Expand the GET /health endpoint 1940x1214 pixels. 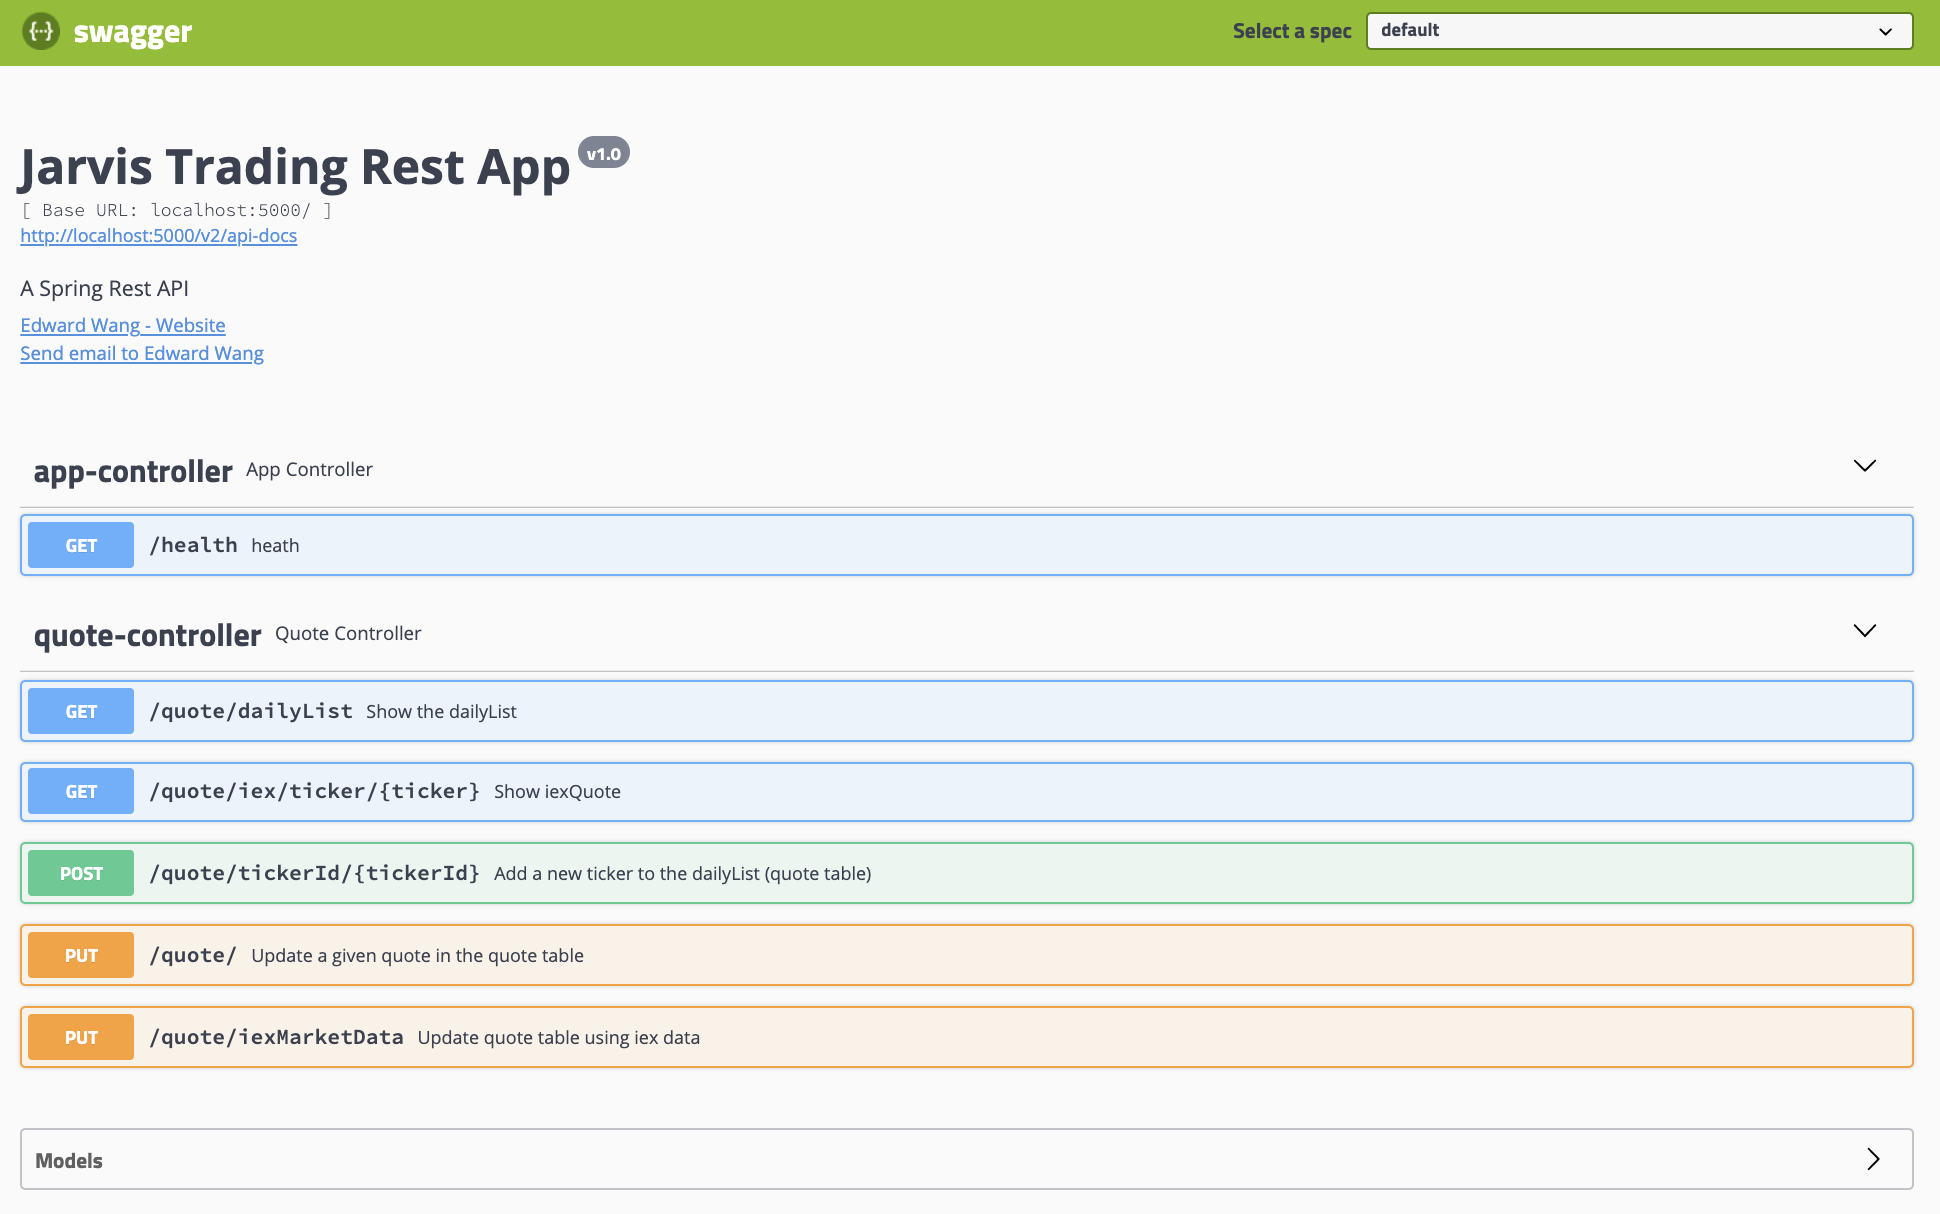[966, 545]
